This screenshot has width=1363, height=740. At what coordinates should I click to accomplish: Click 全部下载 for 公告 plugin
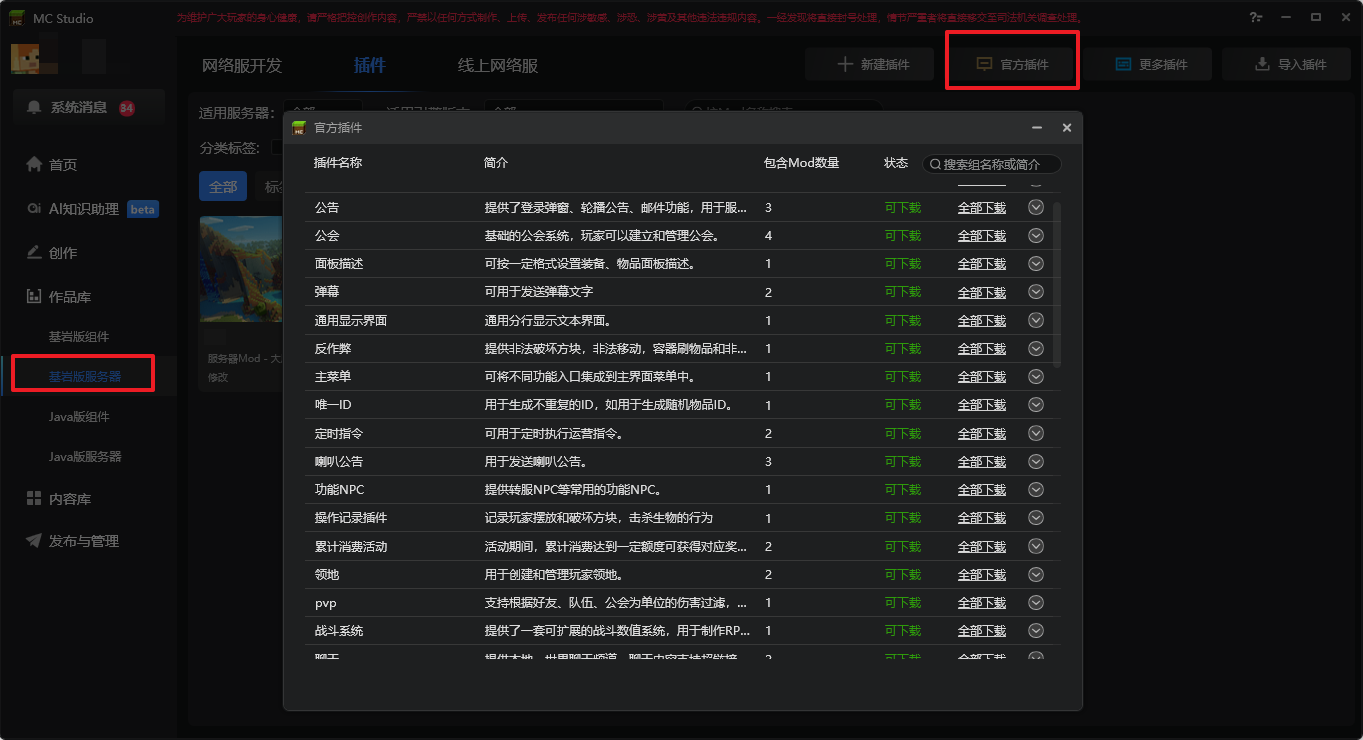click(982, 208)
